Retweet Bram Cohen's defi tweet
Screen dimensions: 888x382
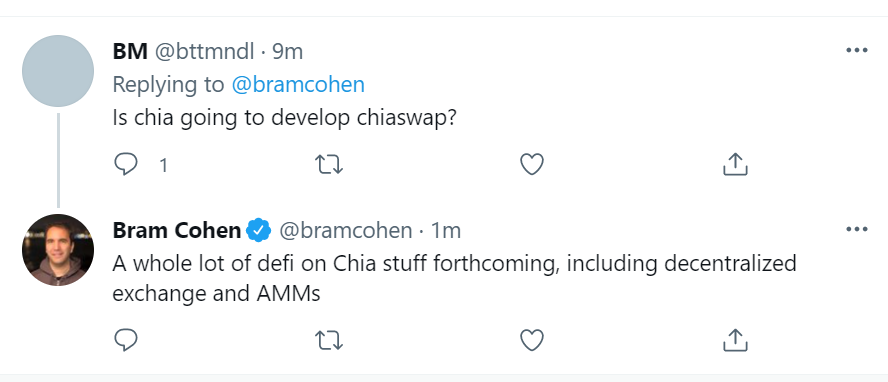328,340
